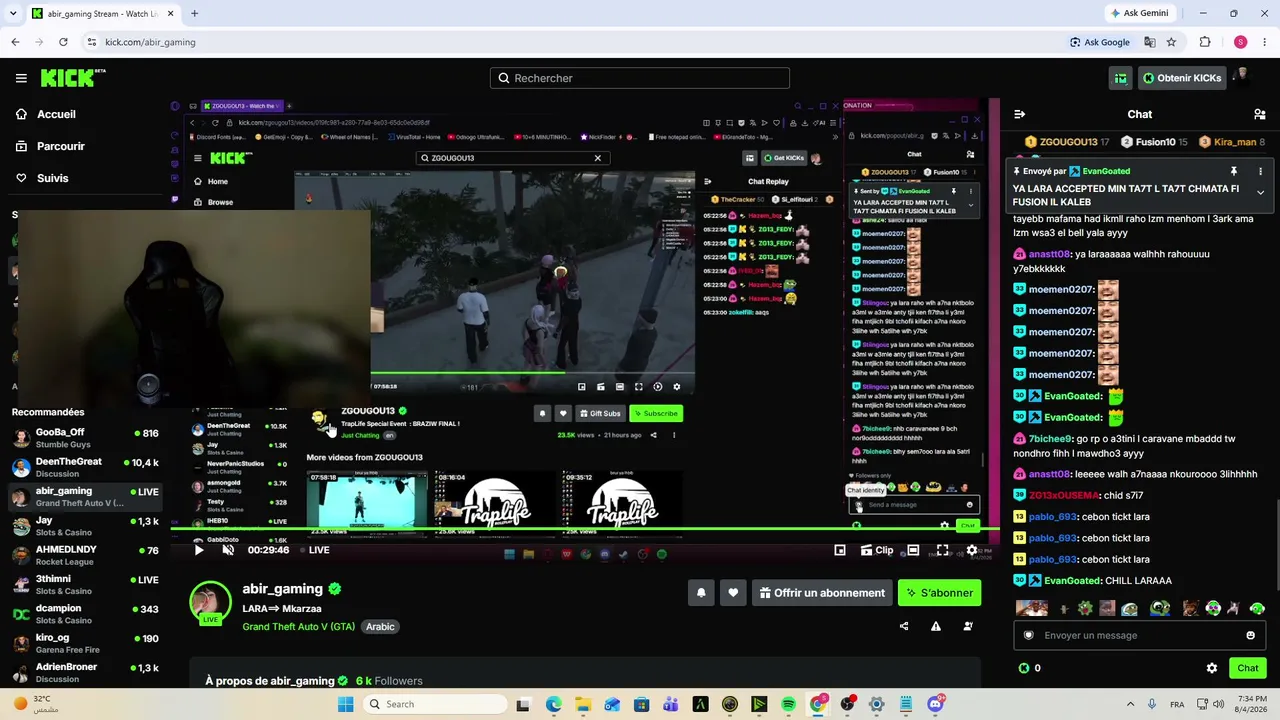Open File Explorer from taskbar
The image size is (1280, 720).
(x=583, y=704)
